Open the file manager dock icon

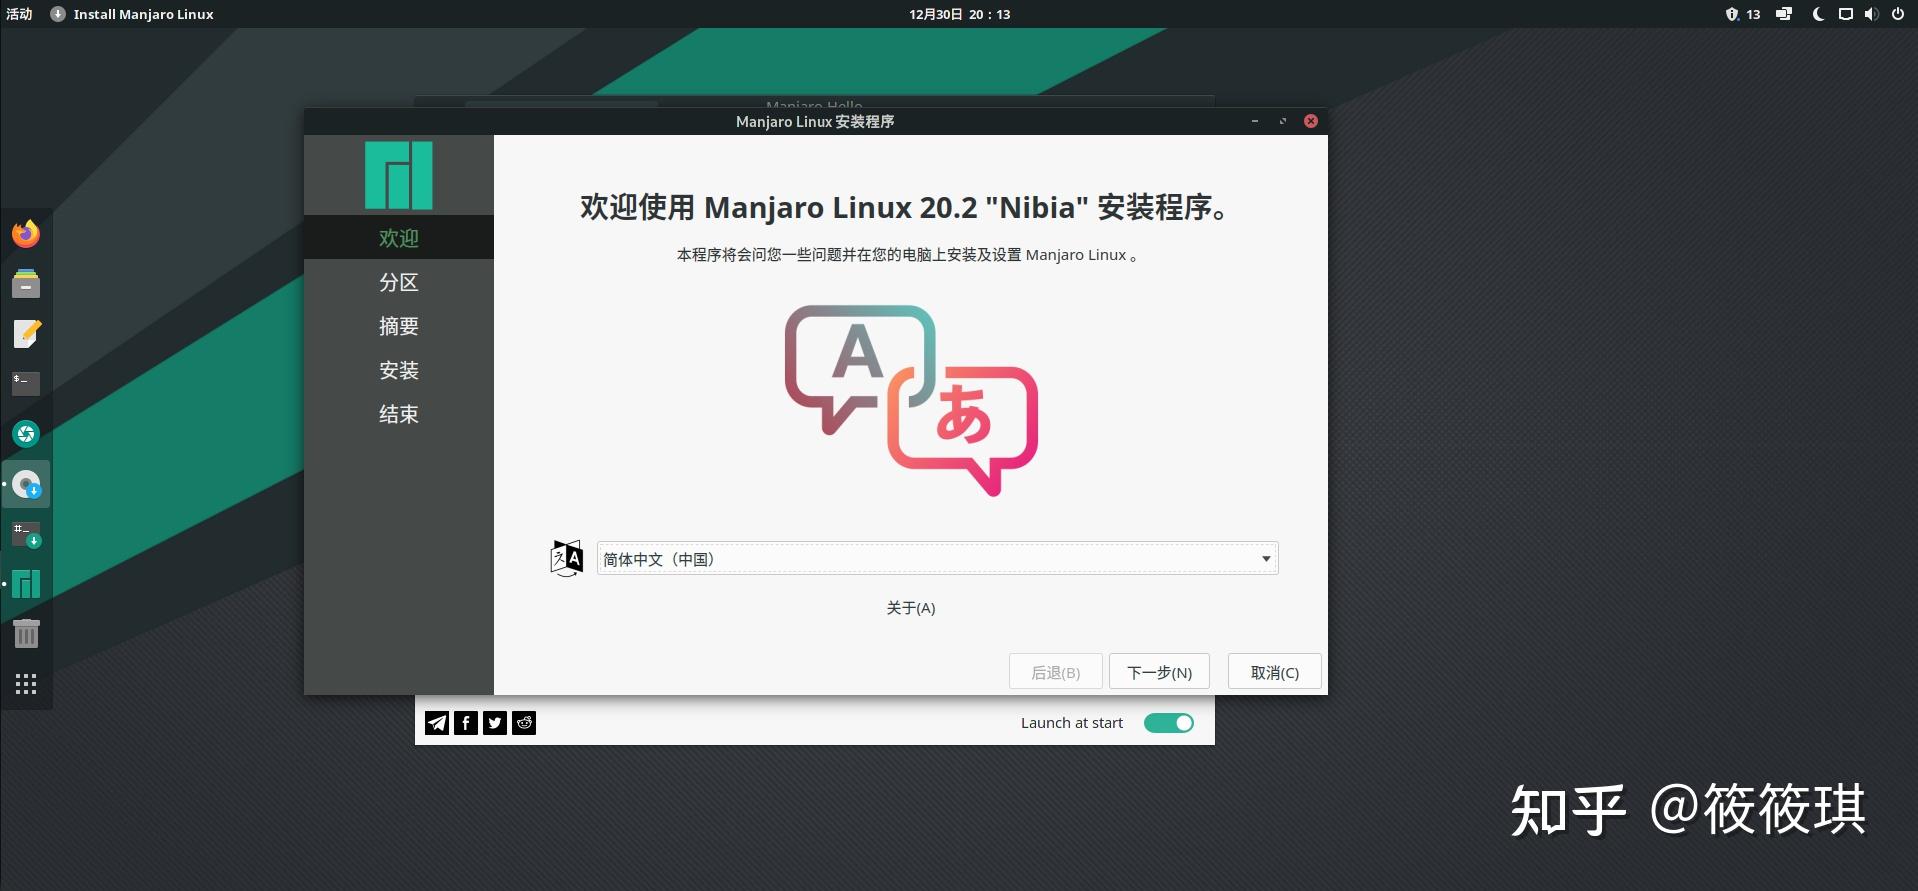click(x=26, y=284)
